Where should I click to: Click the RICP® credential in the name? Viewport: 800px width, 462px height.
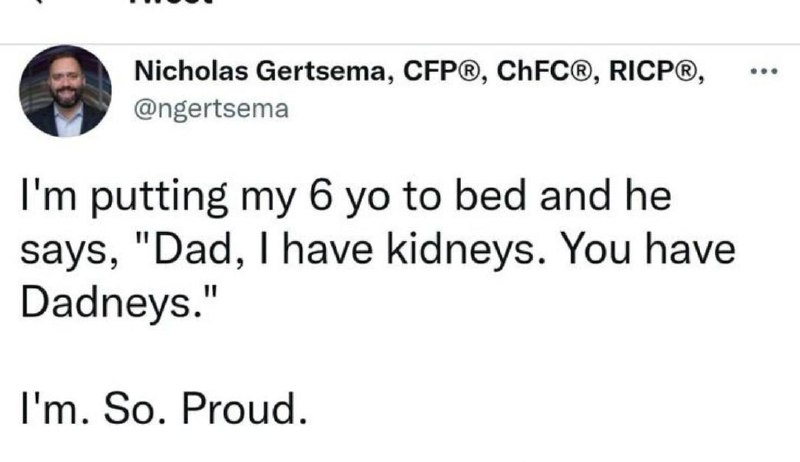point(656,71)
